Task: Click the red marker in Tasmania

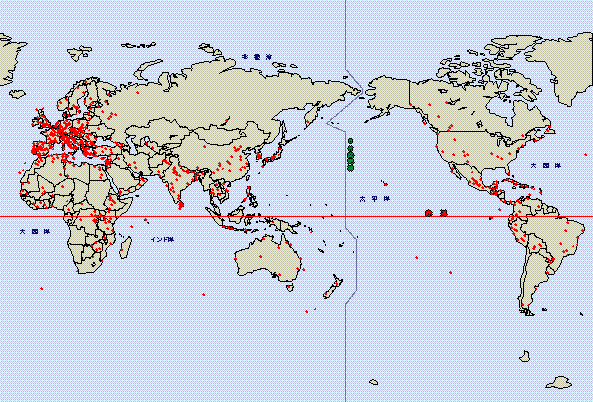Action: coord(290,287)
